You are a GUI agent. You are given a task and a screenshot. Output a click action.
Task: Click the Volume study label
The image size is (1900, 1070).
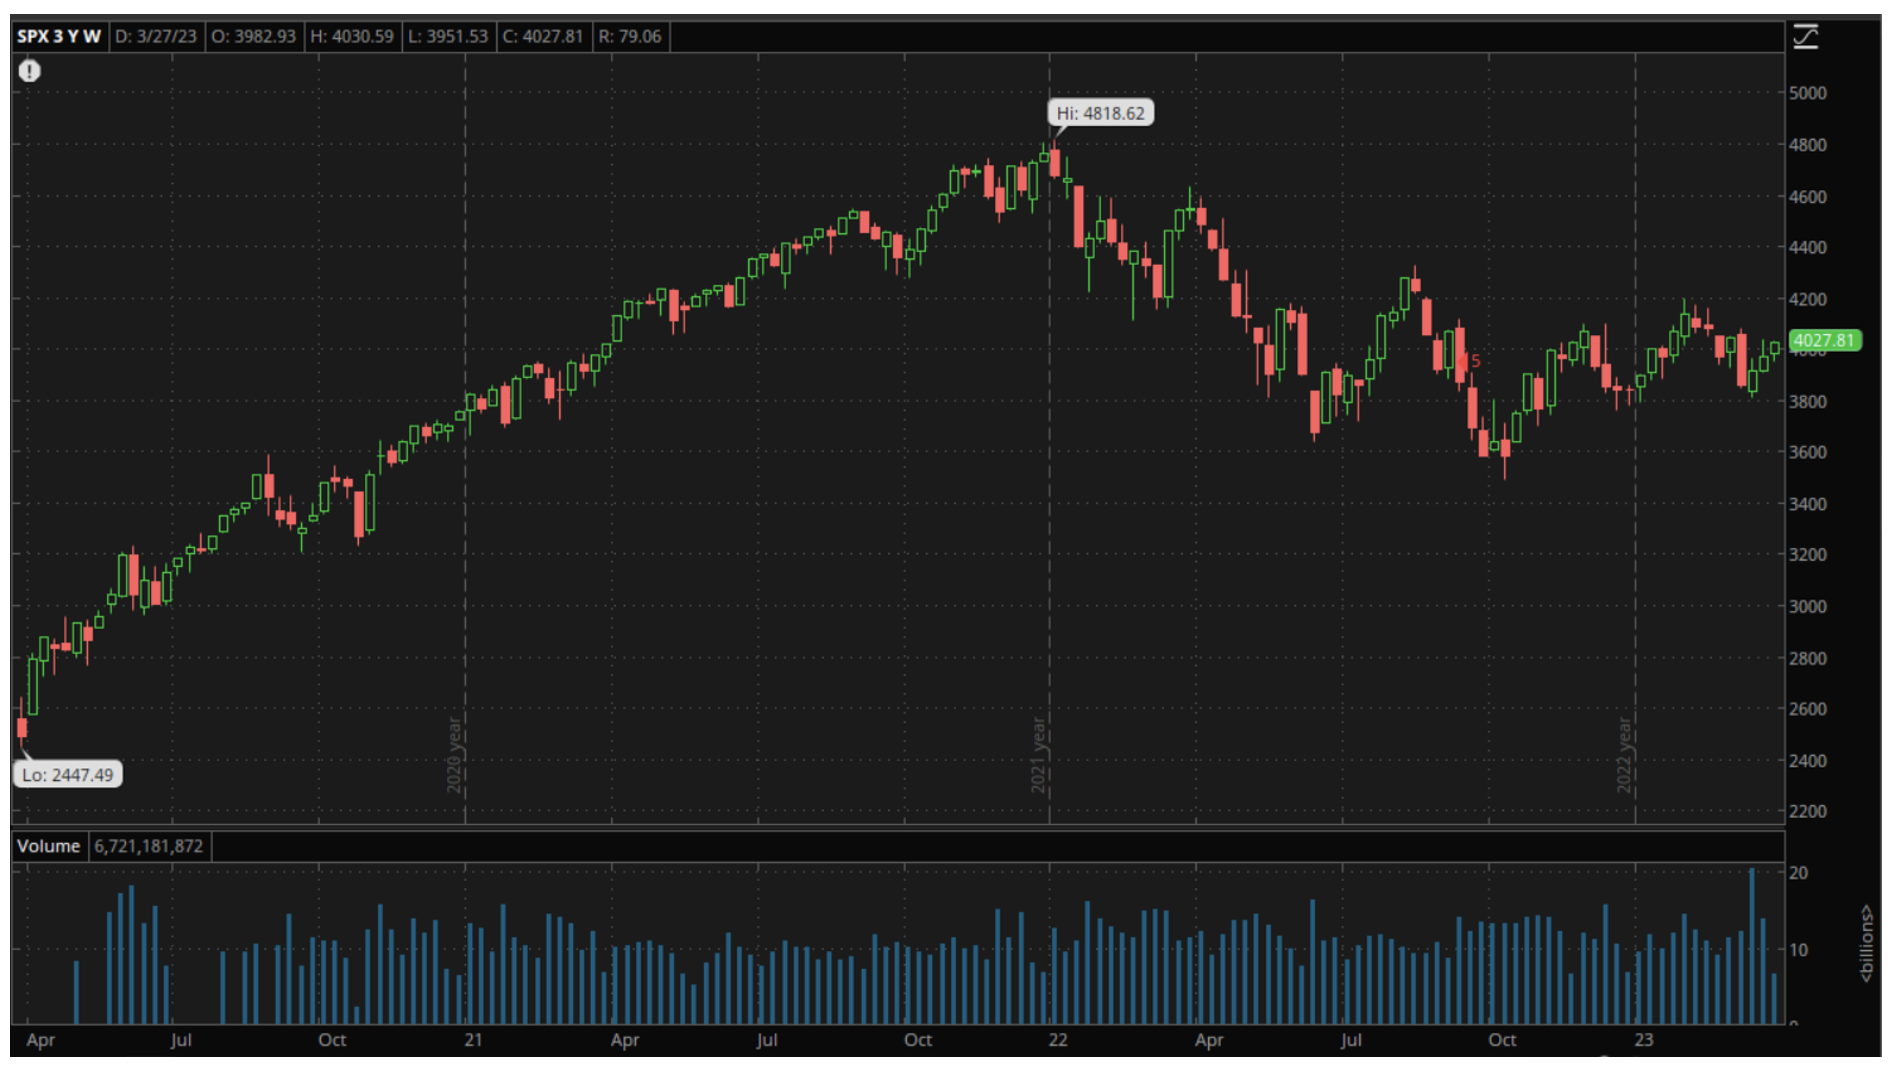pyautogui.click(x=48, y=846)
